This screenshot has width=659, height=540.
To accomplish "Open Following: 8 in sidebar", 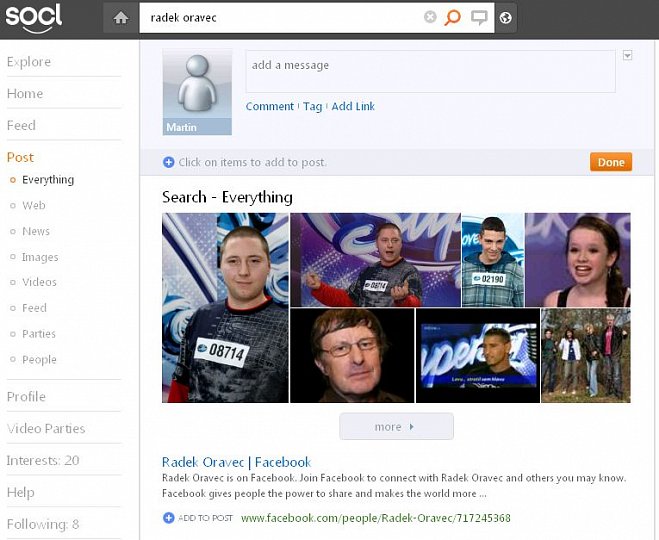I will click(x=43, y=524).
